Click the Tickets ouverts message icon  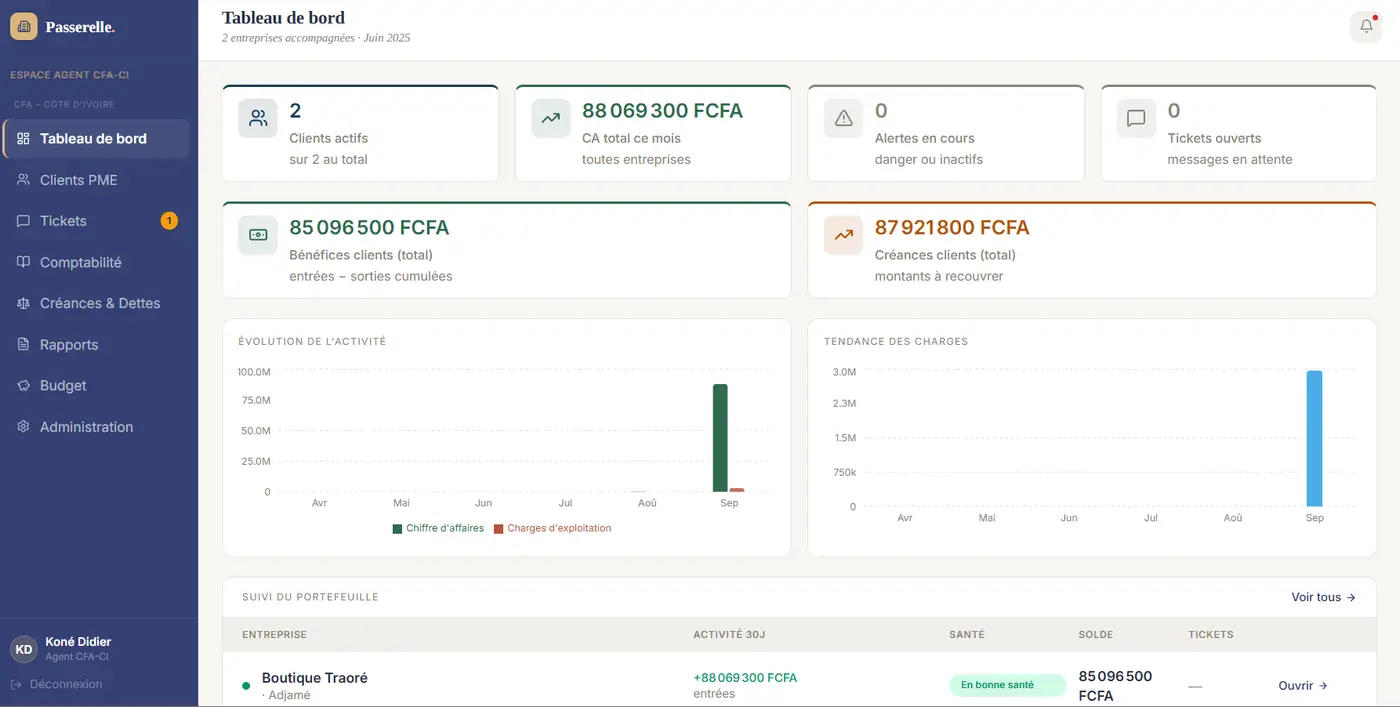point(1136,118)
